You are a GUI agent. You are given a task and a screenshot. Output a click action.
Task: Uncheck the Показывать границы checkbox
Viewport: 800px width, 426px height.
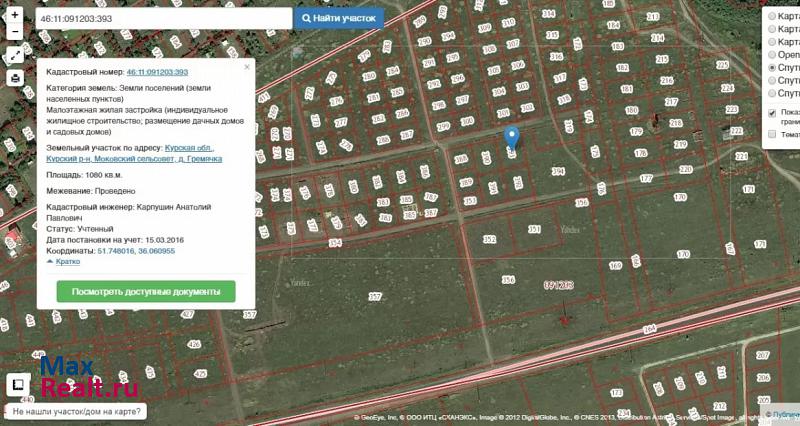[771, 112]
